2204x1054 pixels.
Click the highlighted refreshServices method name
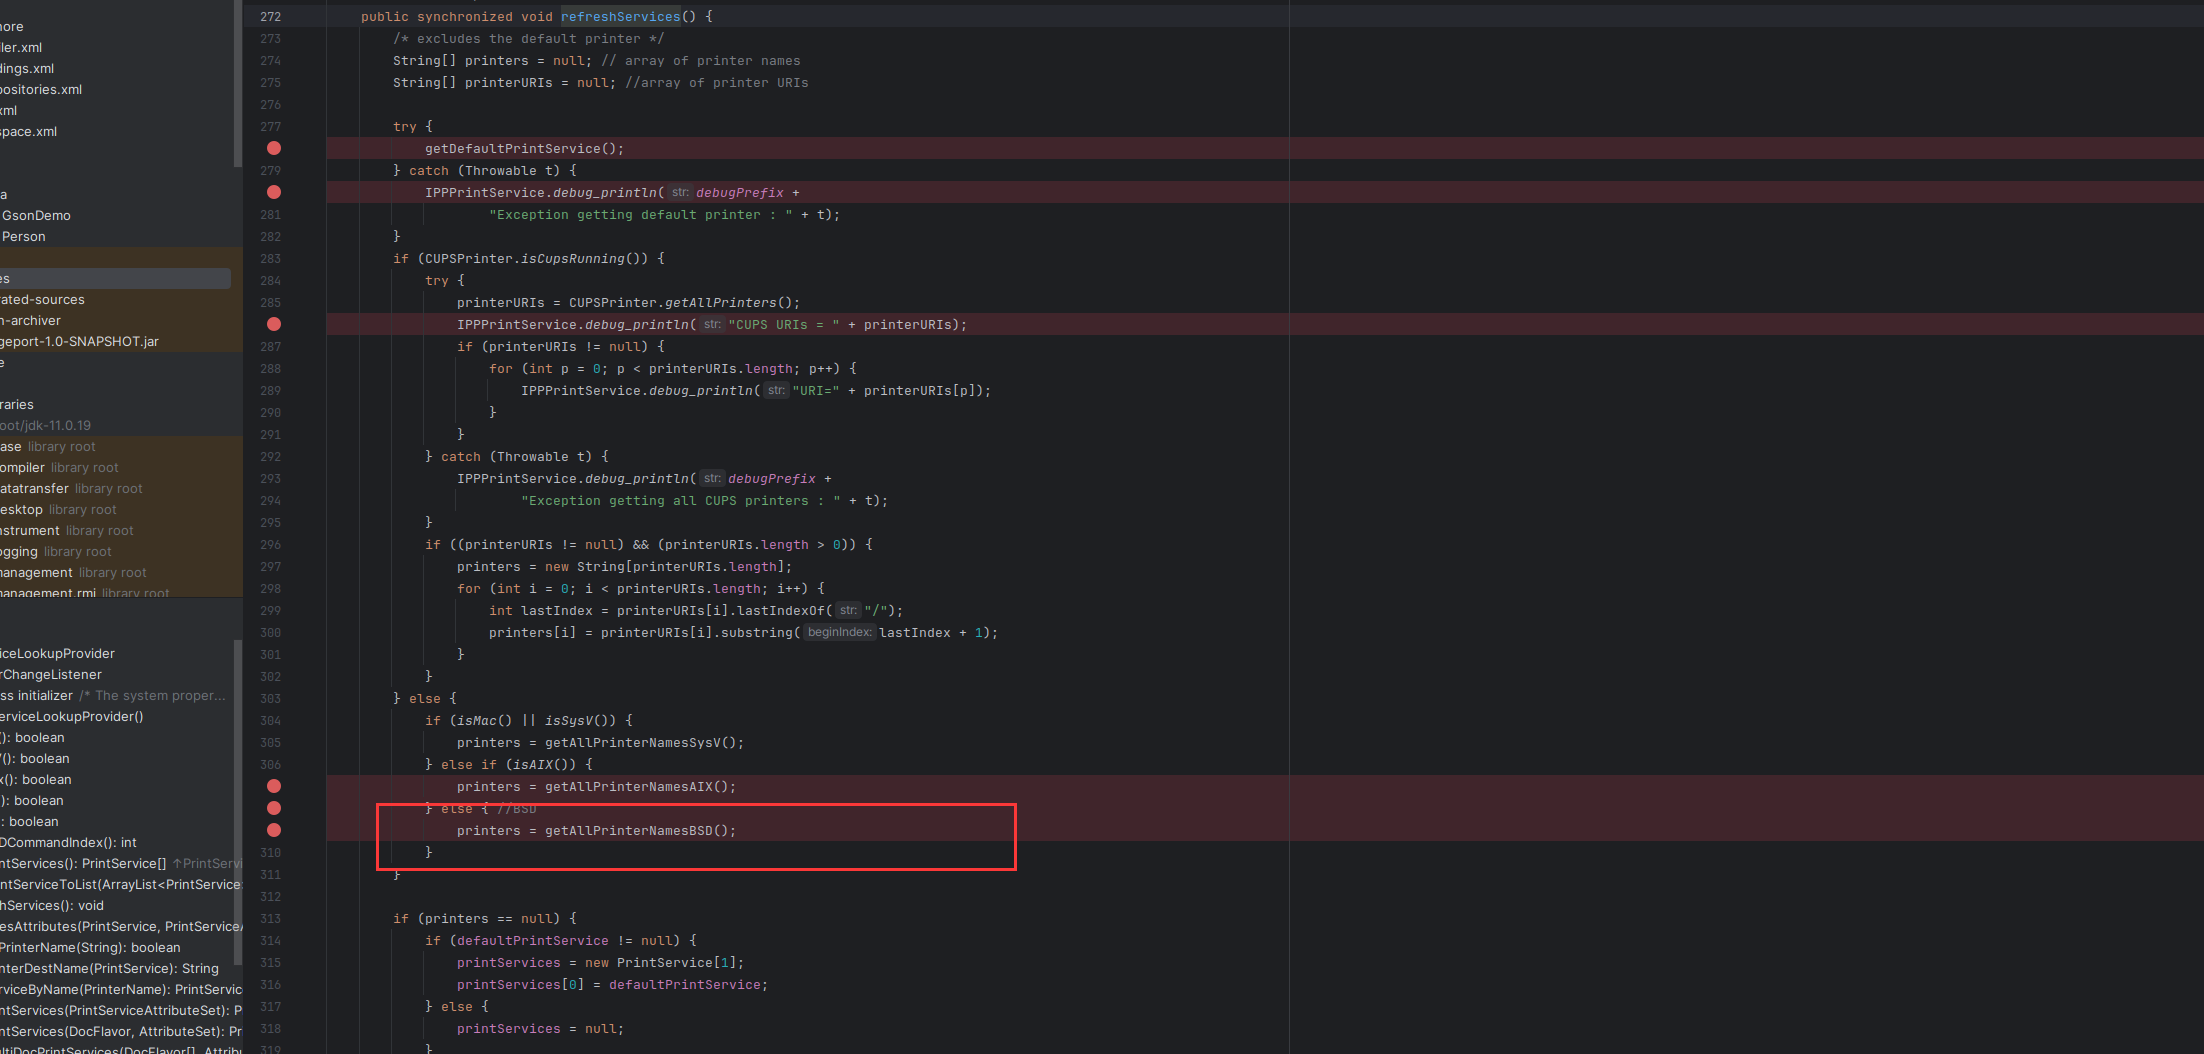[620, 17]
